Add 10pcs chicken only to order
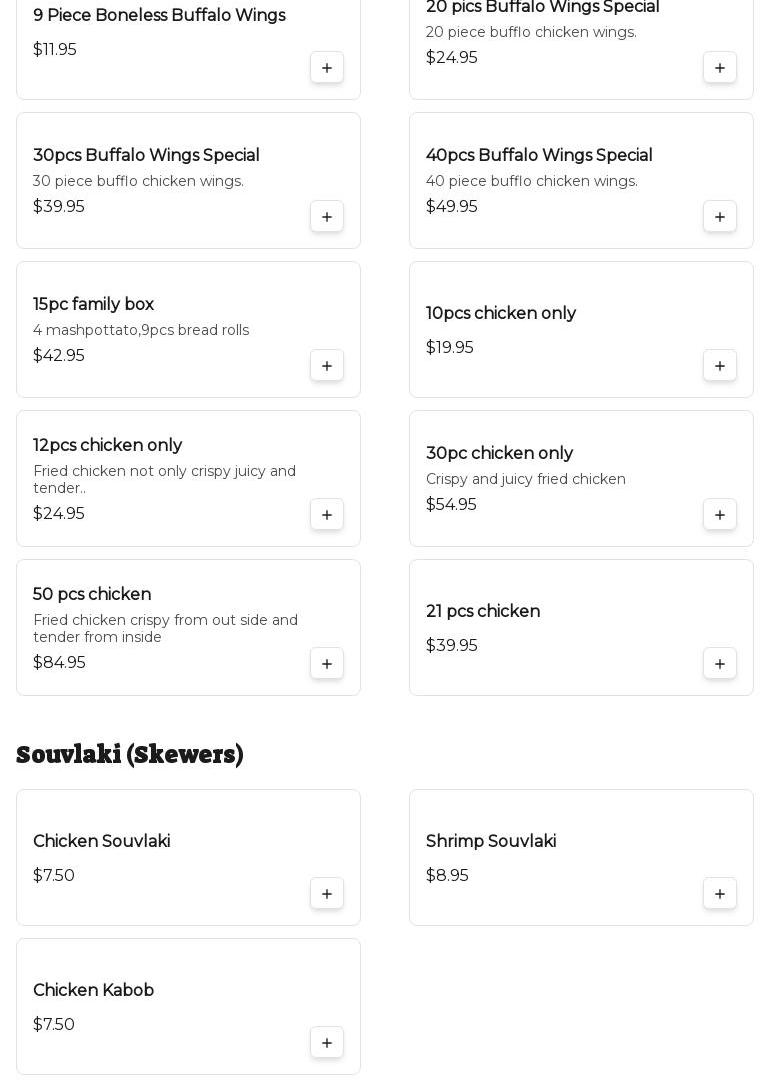 720,366
